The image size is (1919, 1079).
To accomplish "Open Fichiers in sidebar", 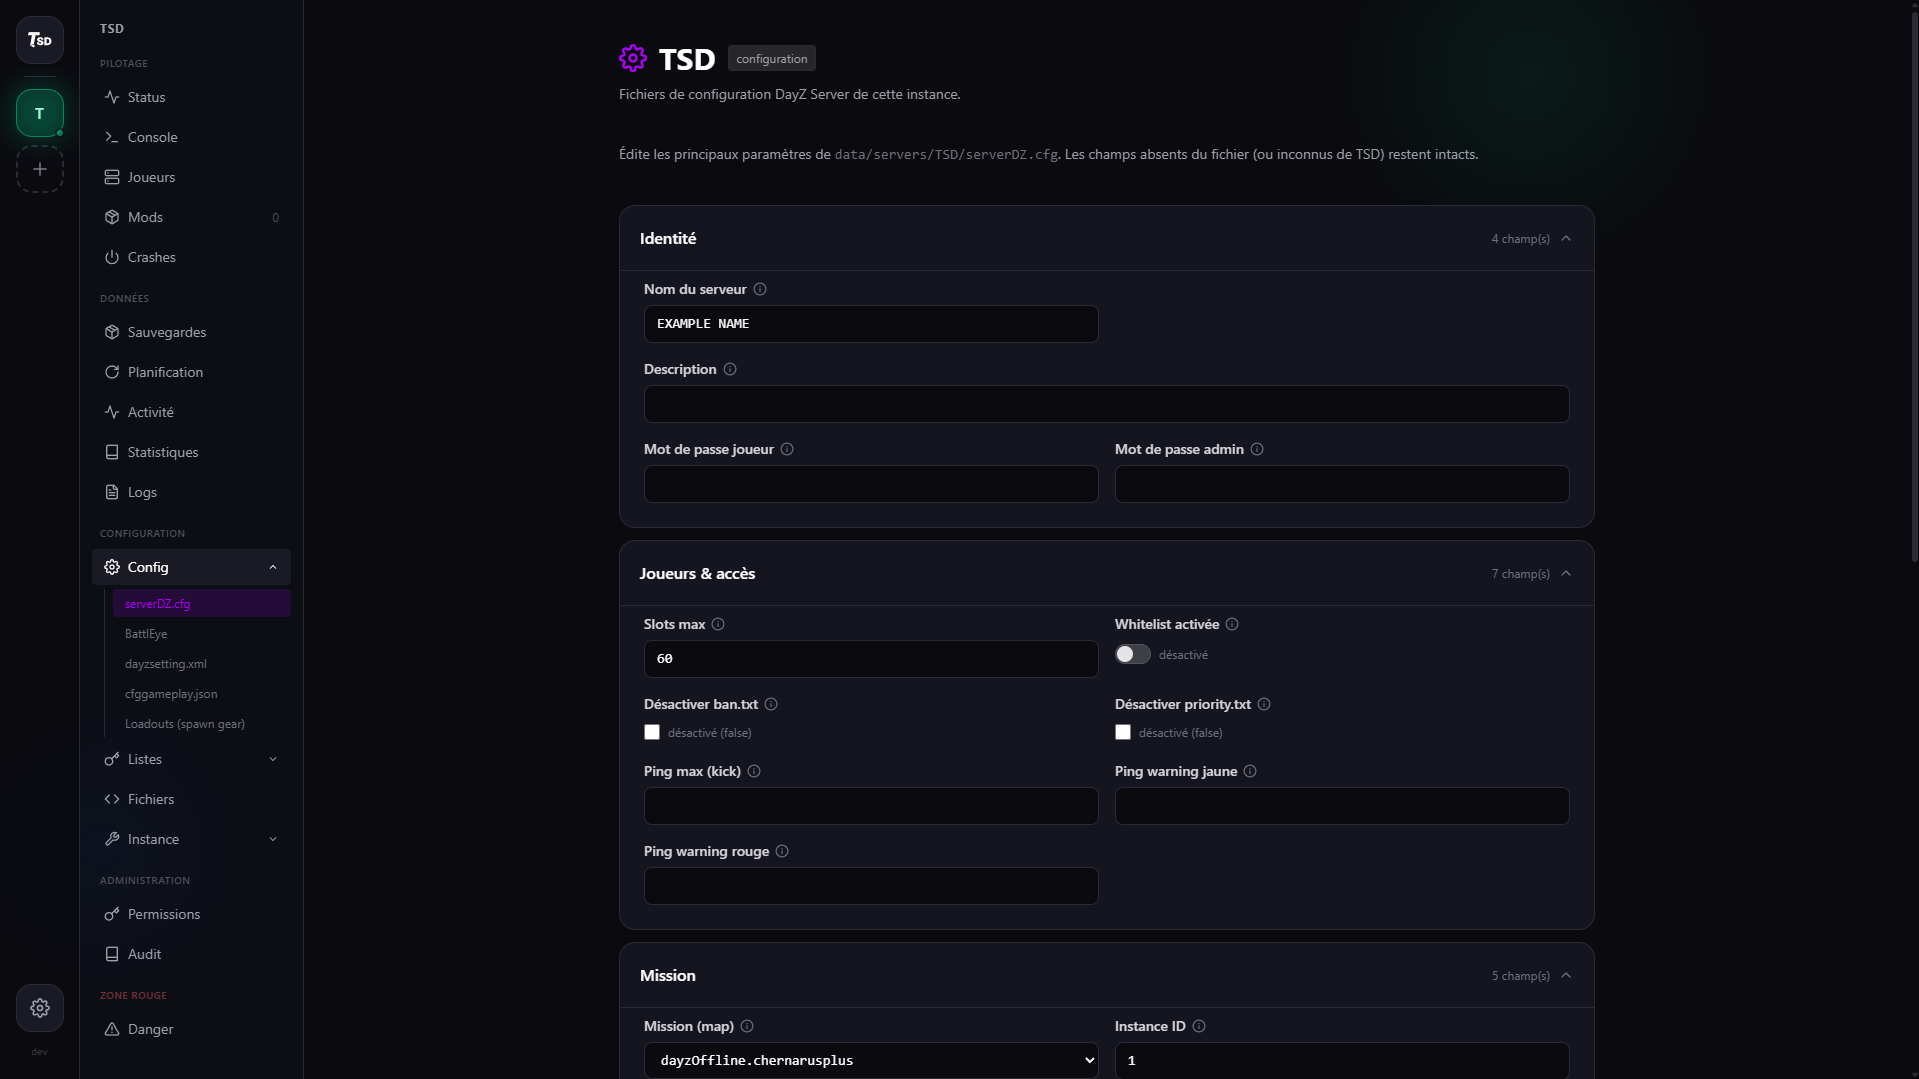I will pos(191,799).
